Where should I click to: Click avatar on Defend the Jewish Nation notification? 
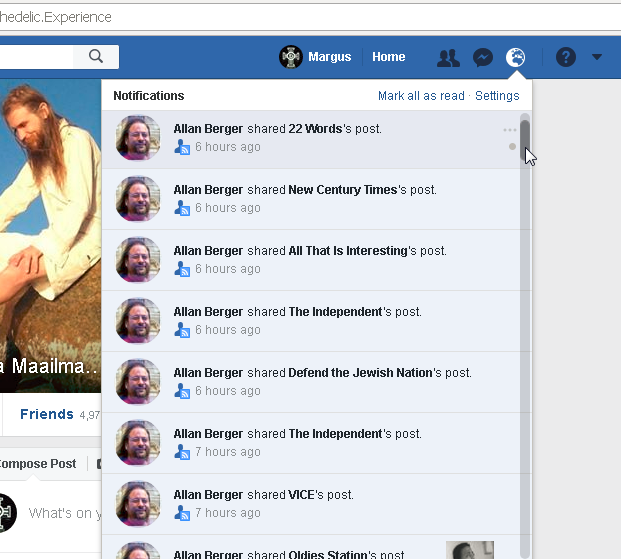pos(138,382)
